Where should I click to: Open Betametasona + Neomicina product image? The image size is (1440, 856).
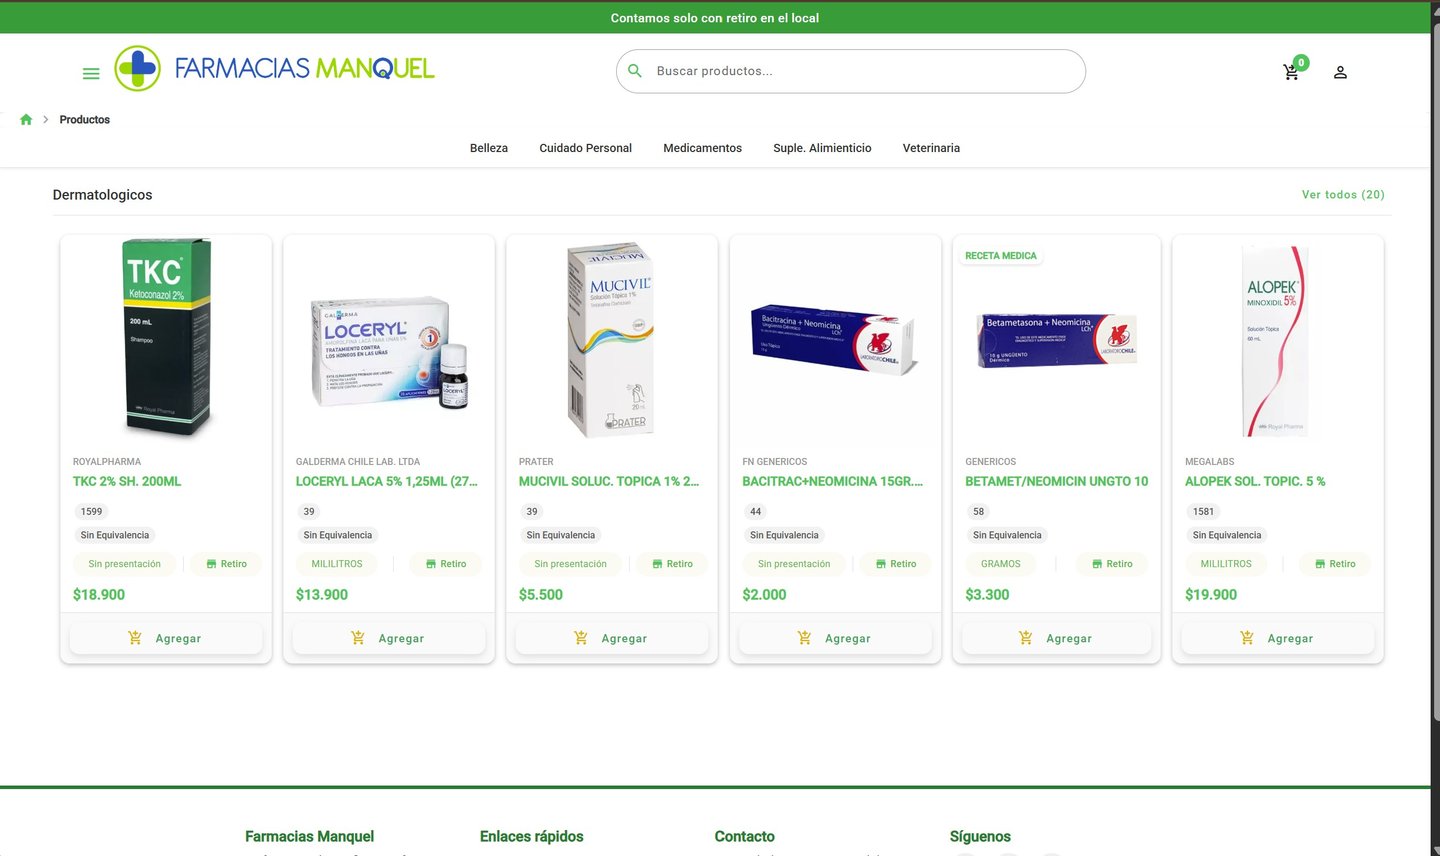(1057, 340)
